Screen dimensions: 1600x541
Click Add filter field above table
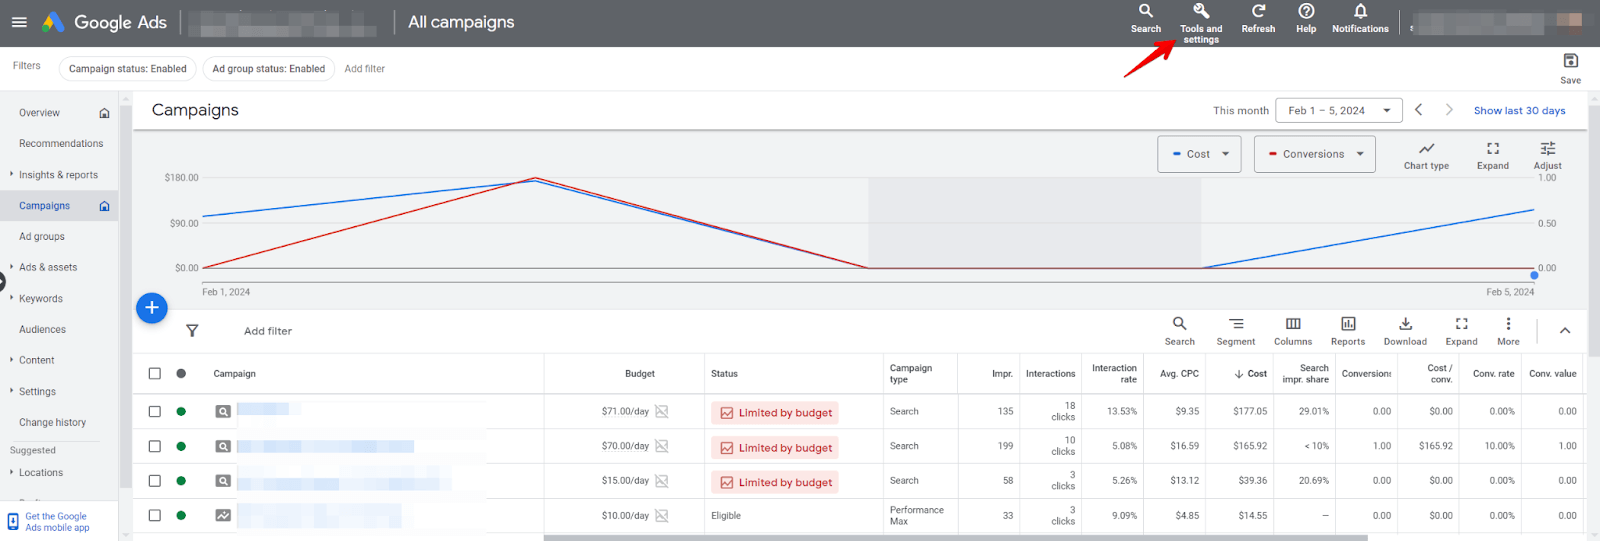click(x=268, y=331)
